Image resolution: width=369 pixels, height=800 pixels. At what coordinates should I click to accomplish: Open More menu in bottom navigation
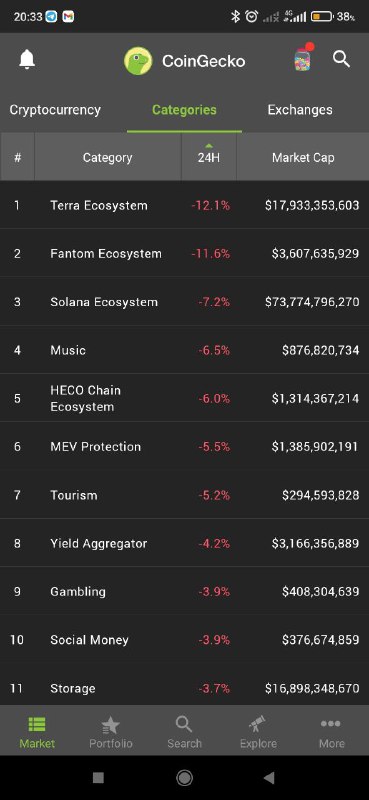(332, 732)
